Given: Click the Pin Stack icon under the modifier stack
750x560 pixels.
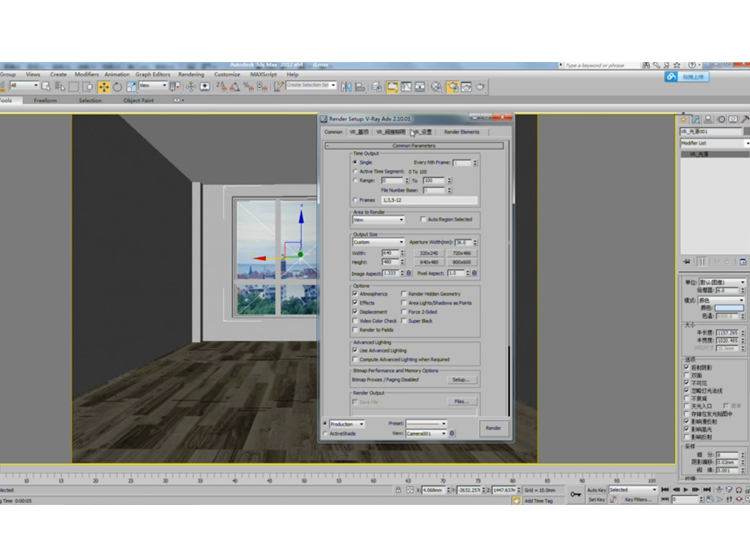Looking at the screenshot, I should click(x=687, y=262).
